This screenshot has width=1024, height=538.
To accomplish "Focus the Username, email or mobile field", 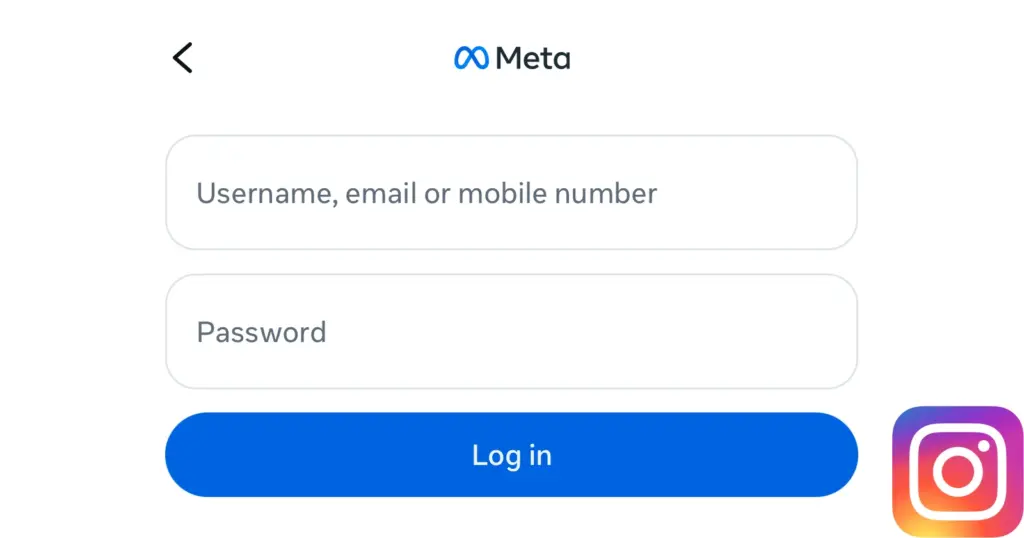I will tap(511, 192).
